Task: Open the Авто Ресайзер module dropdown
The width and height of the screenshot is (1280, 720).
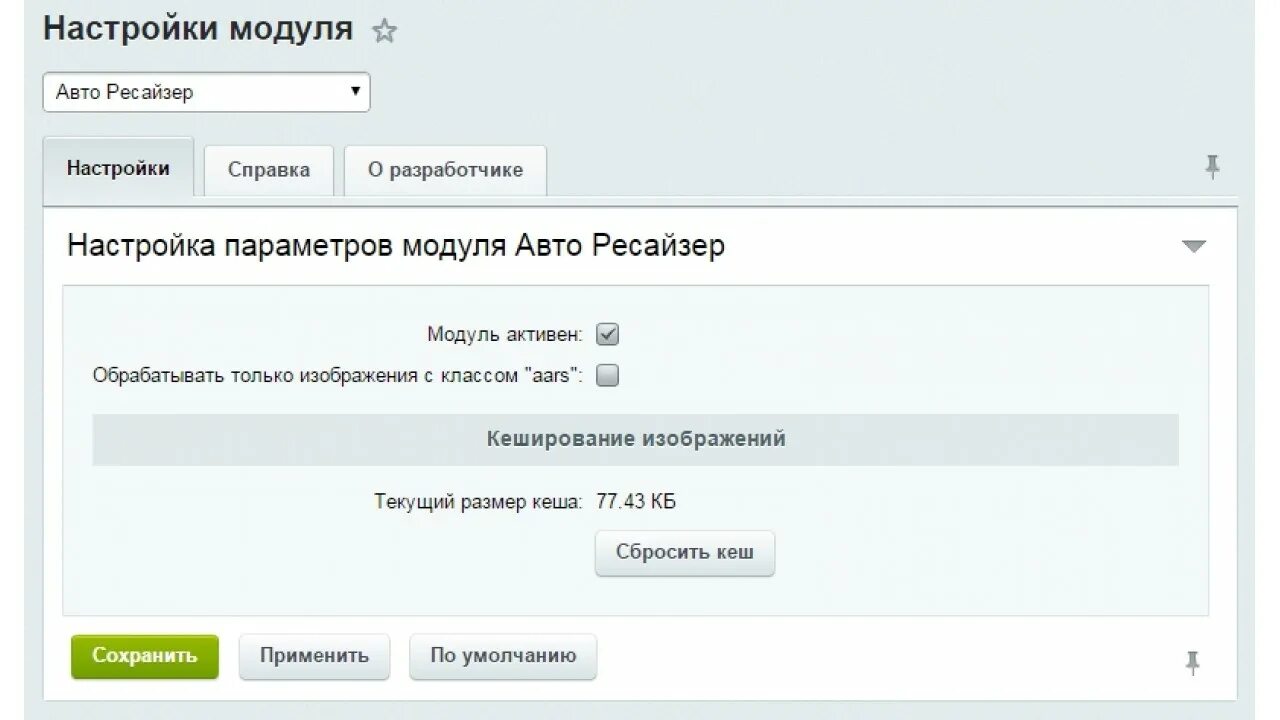Action: click(206, 92)
